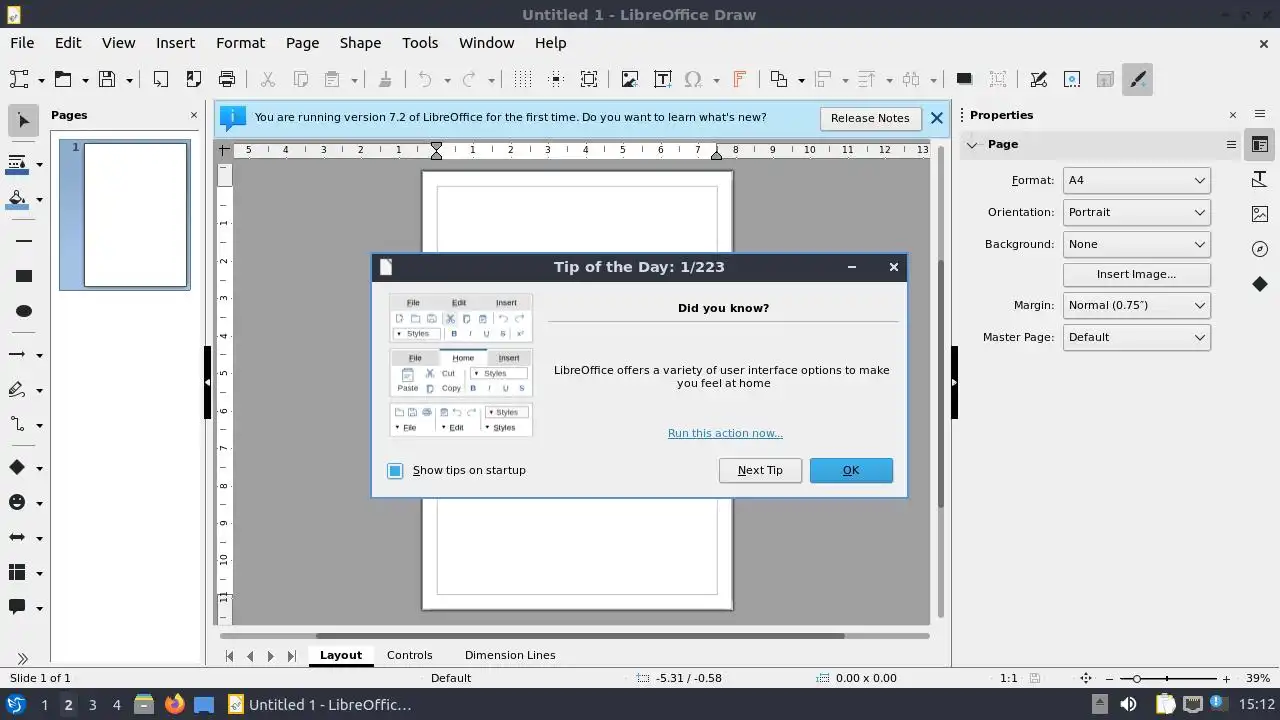This screenshot has height=720, width=1280.
Task: Open the Insert menu
Action: click(175, 43)
